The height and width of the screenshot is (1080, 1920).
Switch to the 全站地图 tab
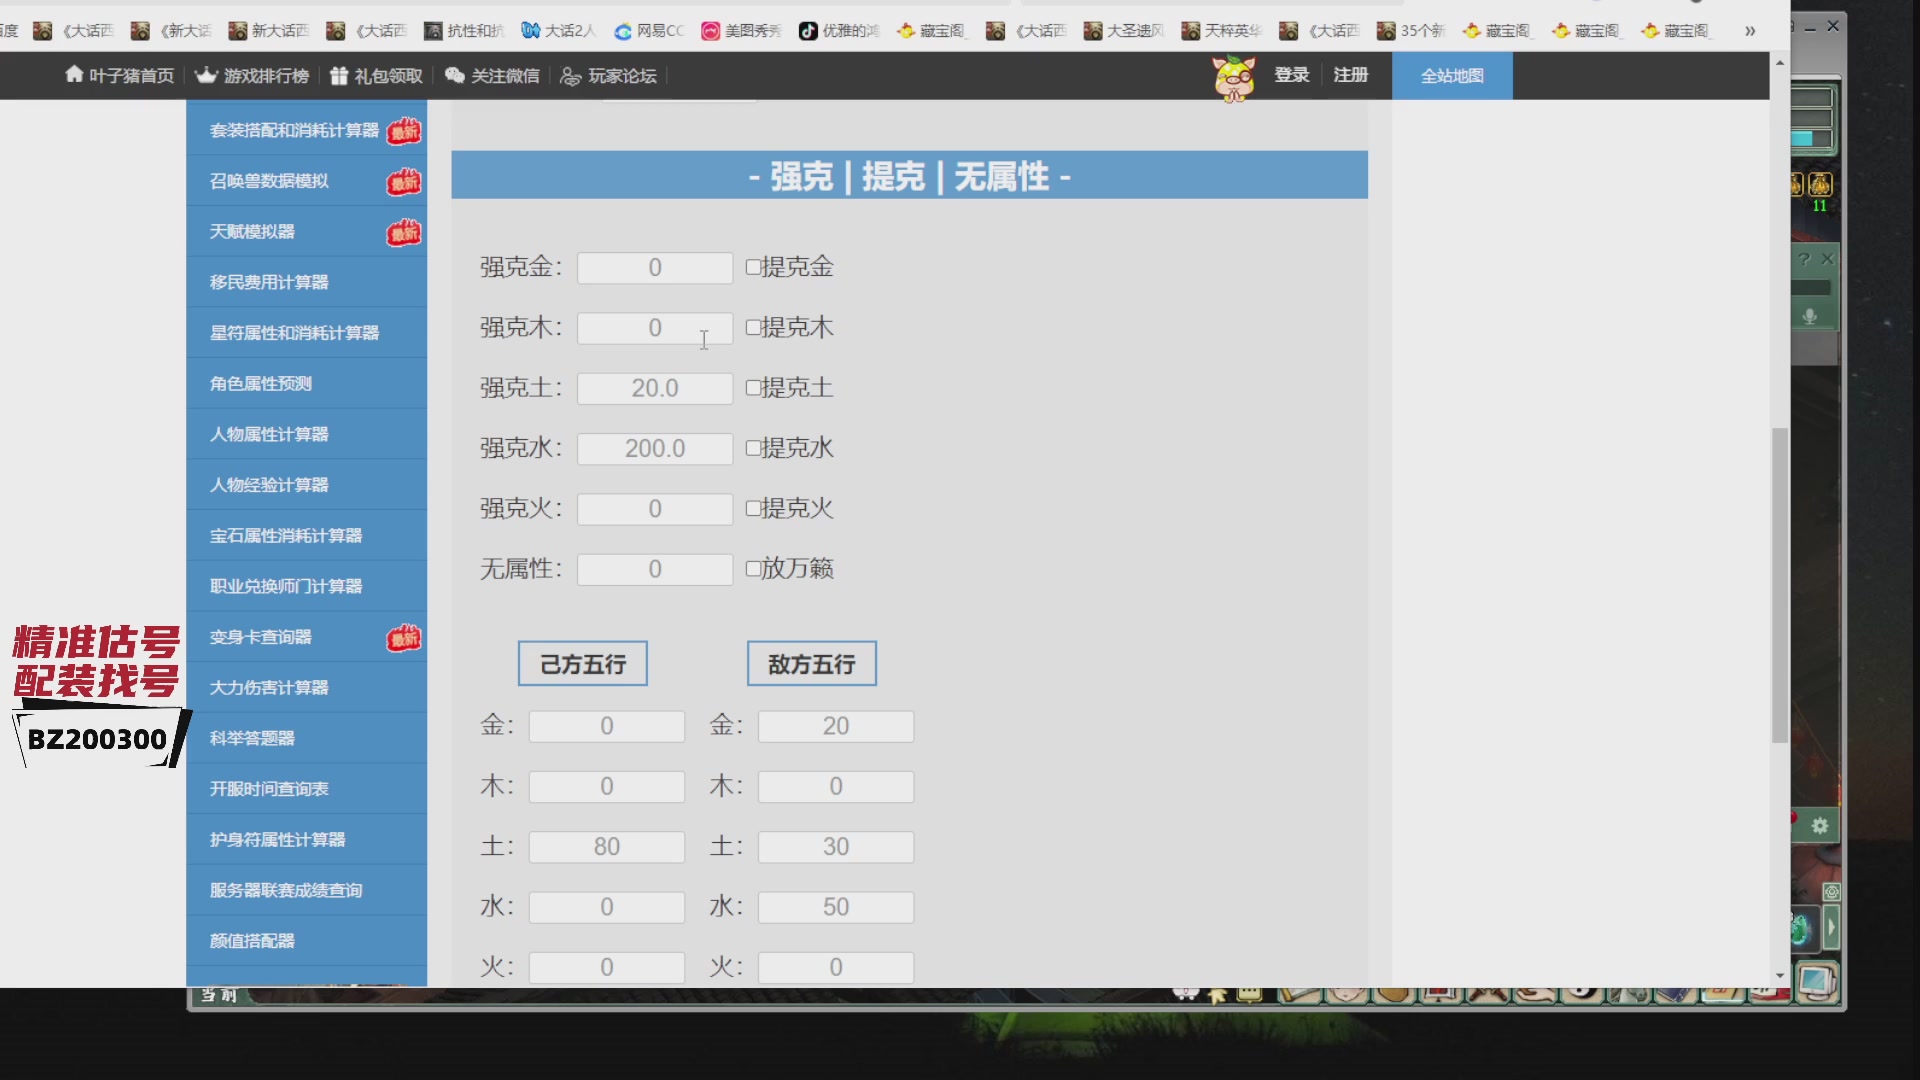click(1451, 75)
